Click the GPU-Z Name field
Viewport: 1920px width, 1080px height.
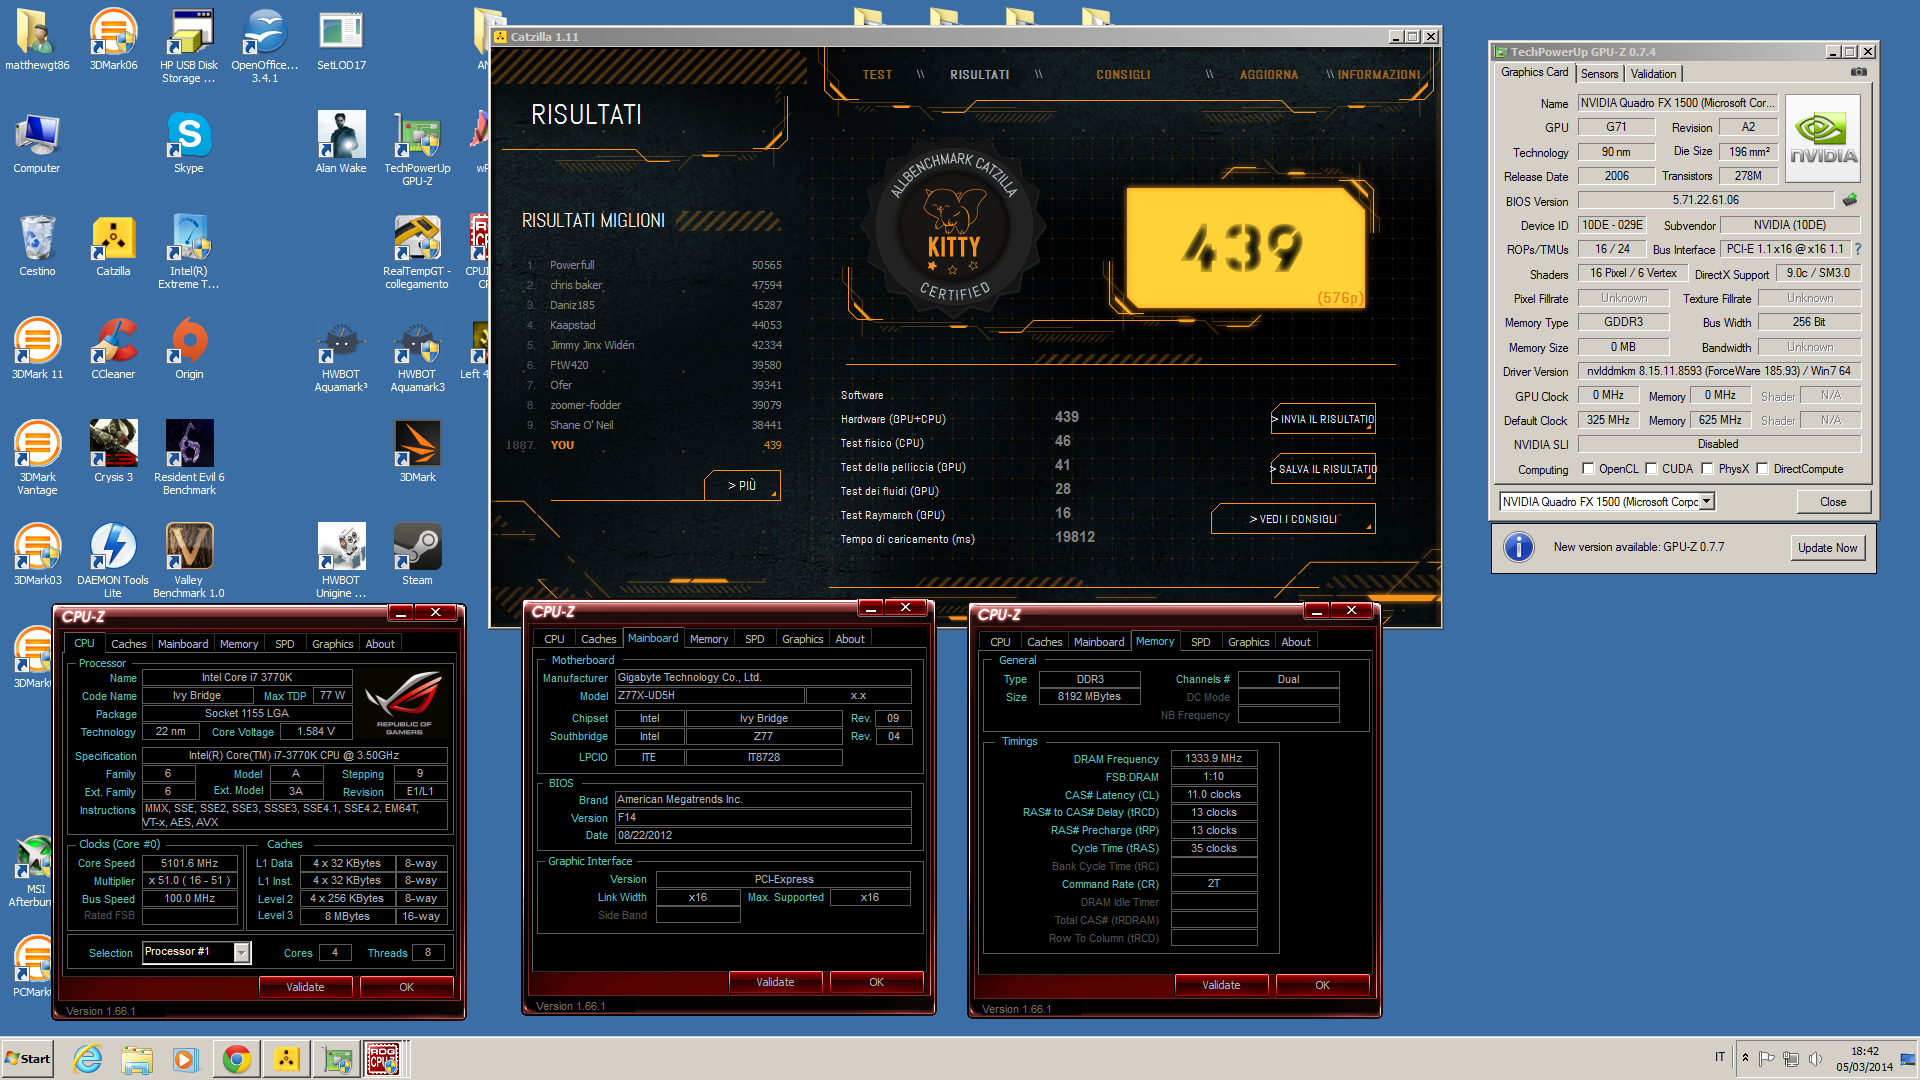[x=1678, y=103]
